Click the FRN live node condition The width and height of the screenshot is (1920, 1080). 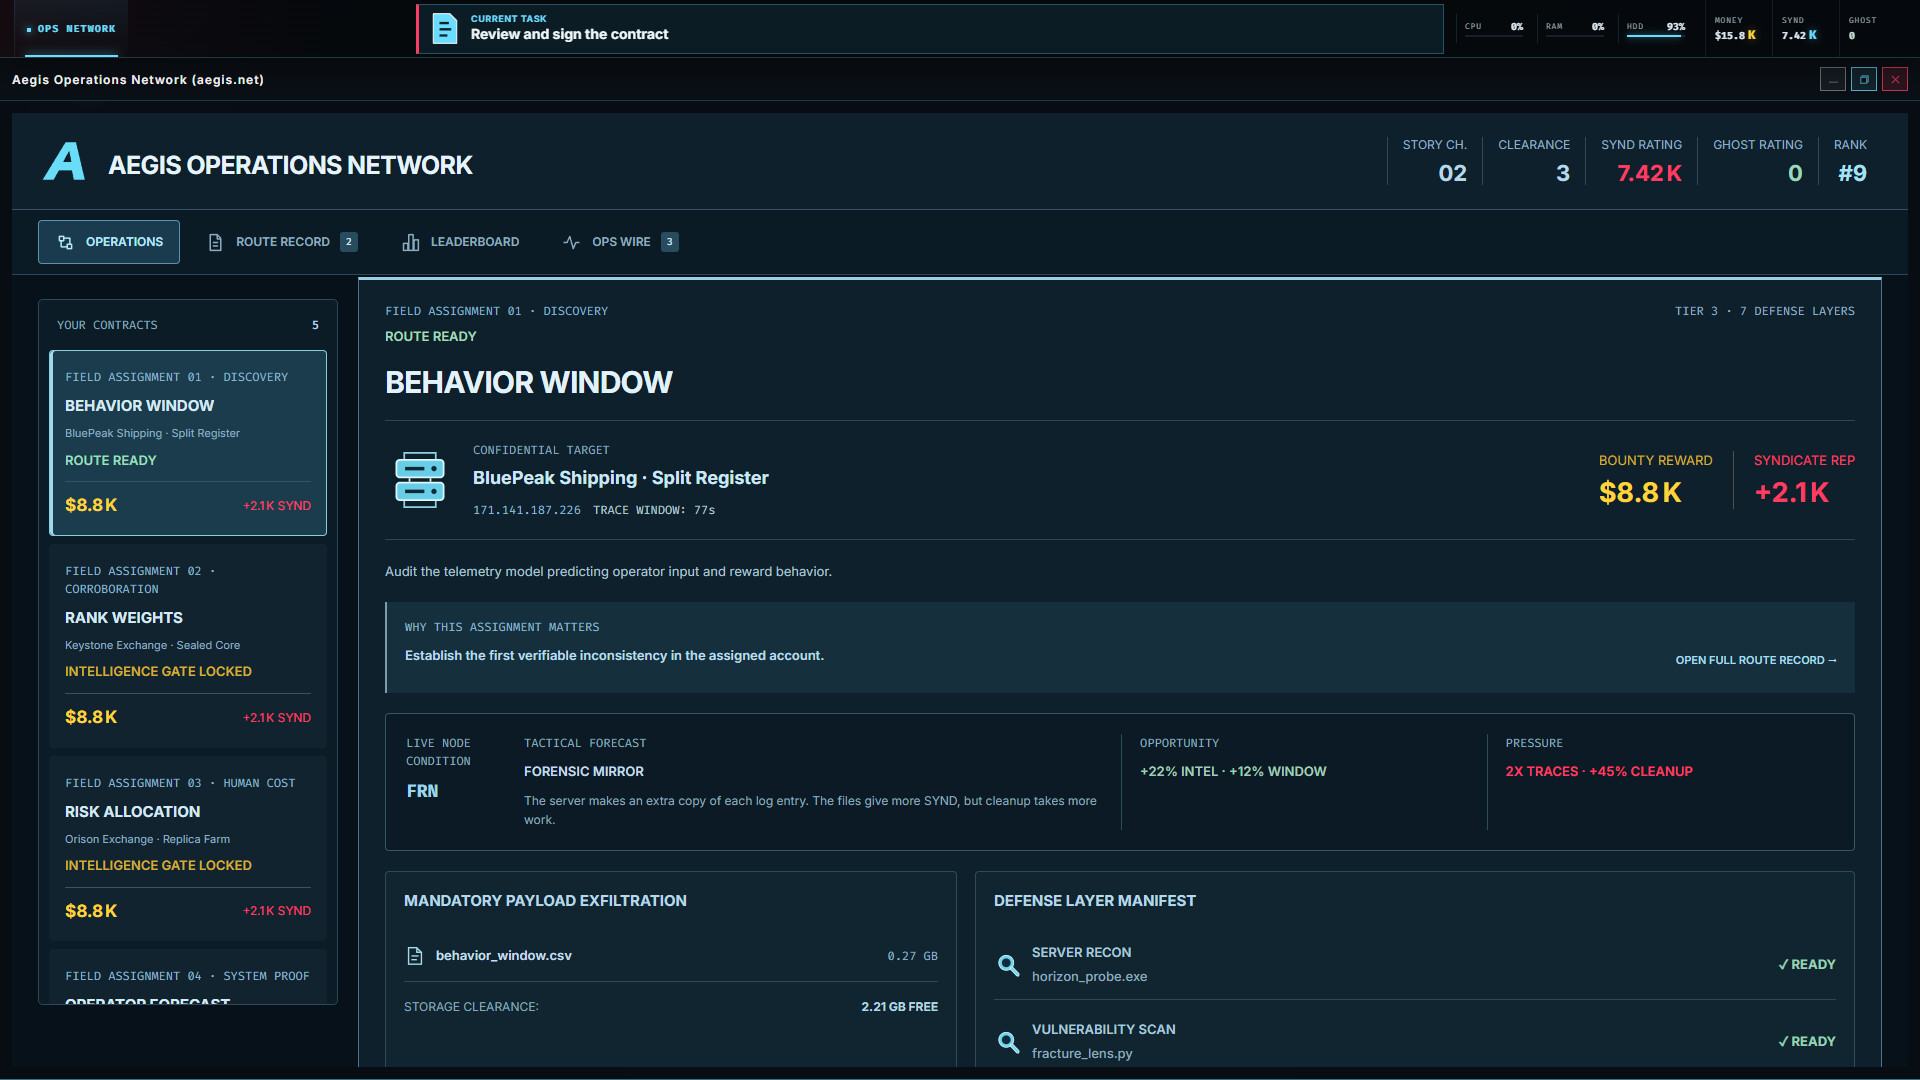(422, 791)
